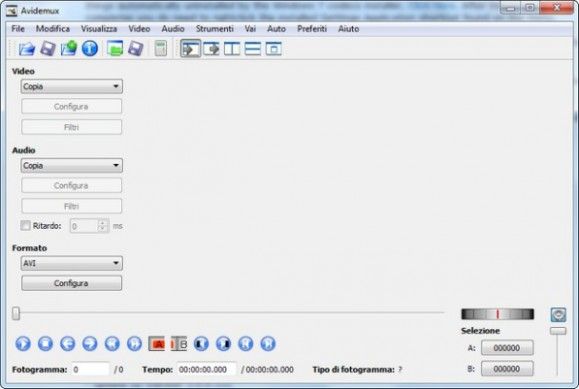Enable the Ritardo audio delay checkbox
The image size is (579, 389).
[25, 225]
